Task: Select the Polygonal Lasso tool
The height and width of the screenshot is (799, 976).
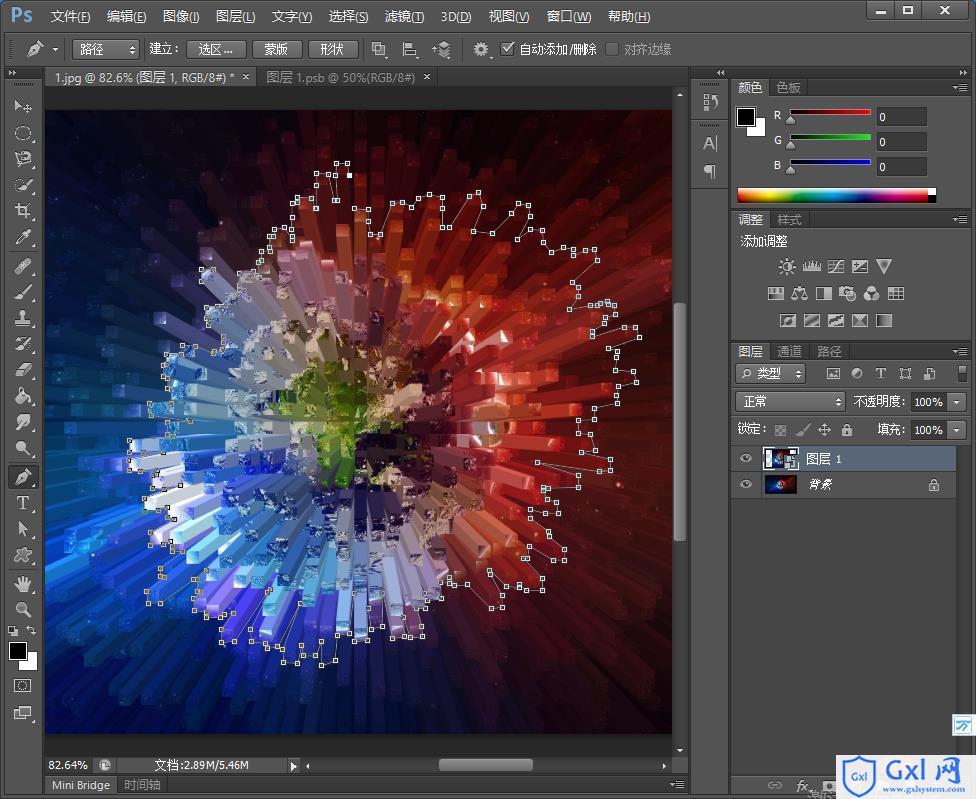Action: point(22,159)
